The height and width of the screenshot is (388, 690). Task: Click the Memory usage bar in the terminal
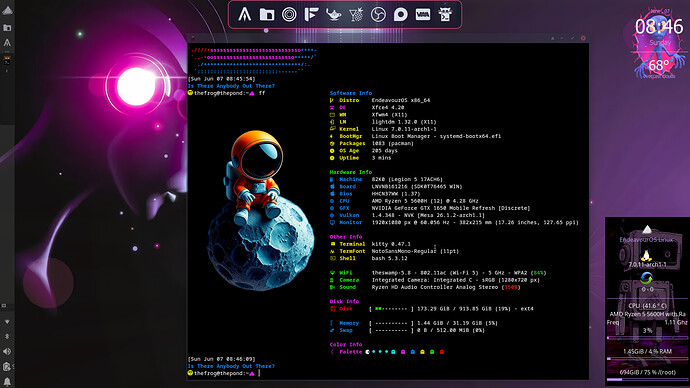(392, 323)
